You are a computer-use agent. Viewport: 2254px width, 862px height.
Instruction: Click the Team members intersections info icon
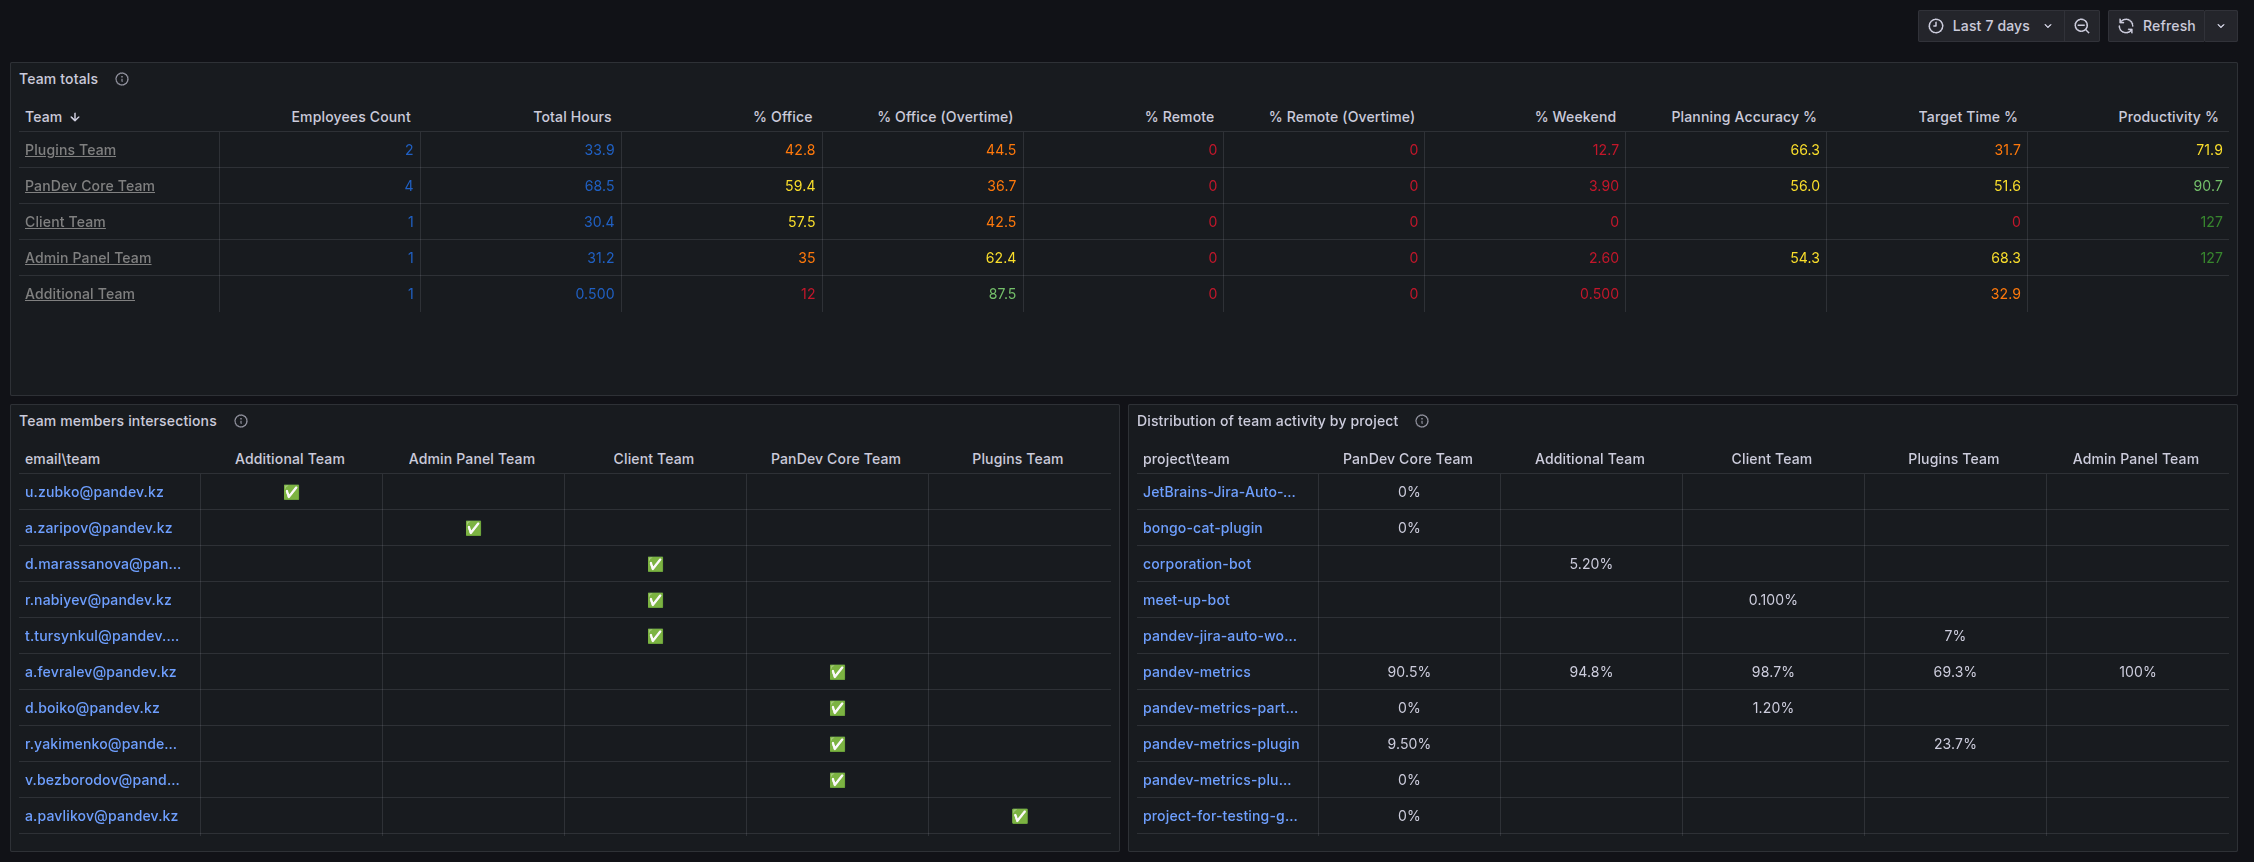point(241,421)
